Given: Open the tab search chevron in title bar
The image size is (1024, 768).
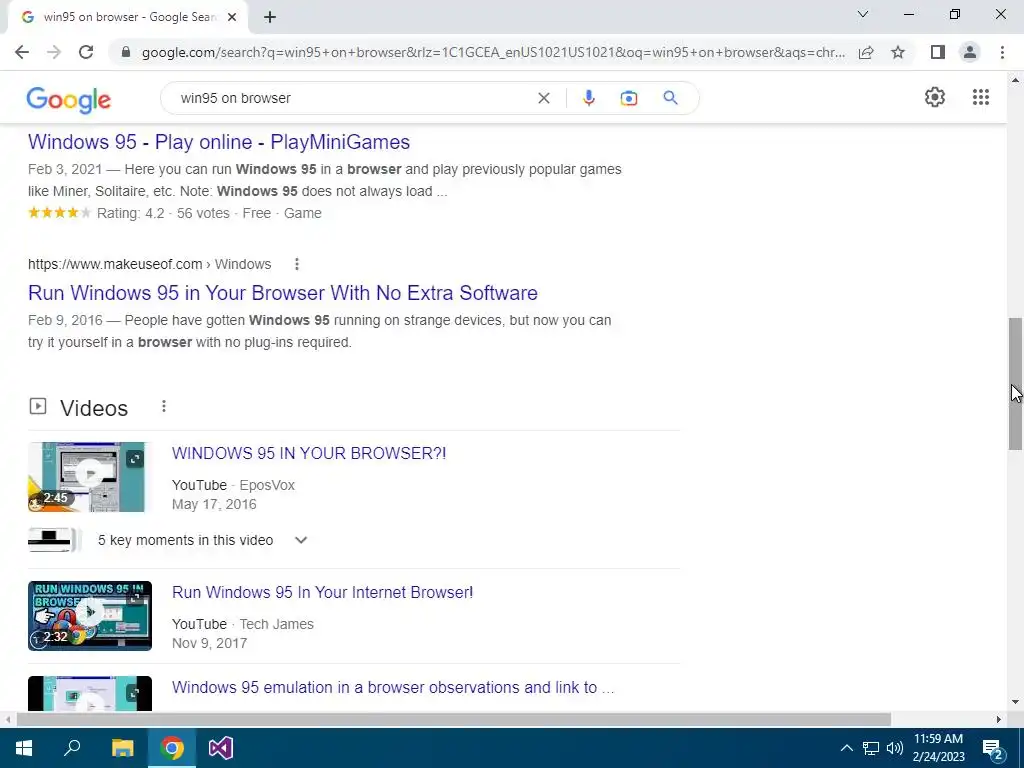Looking at the screenshot, I should 863,14.
